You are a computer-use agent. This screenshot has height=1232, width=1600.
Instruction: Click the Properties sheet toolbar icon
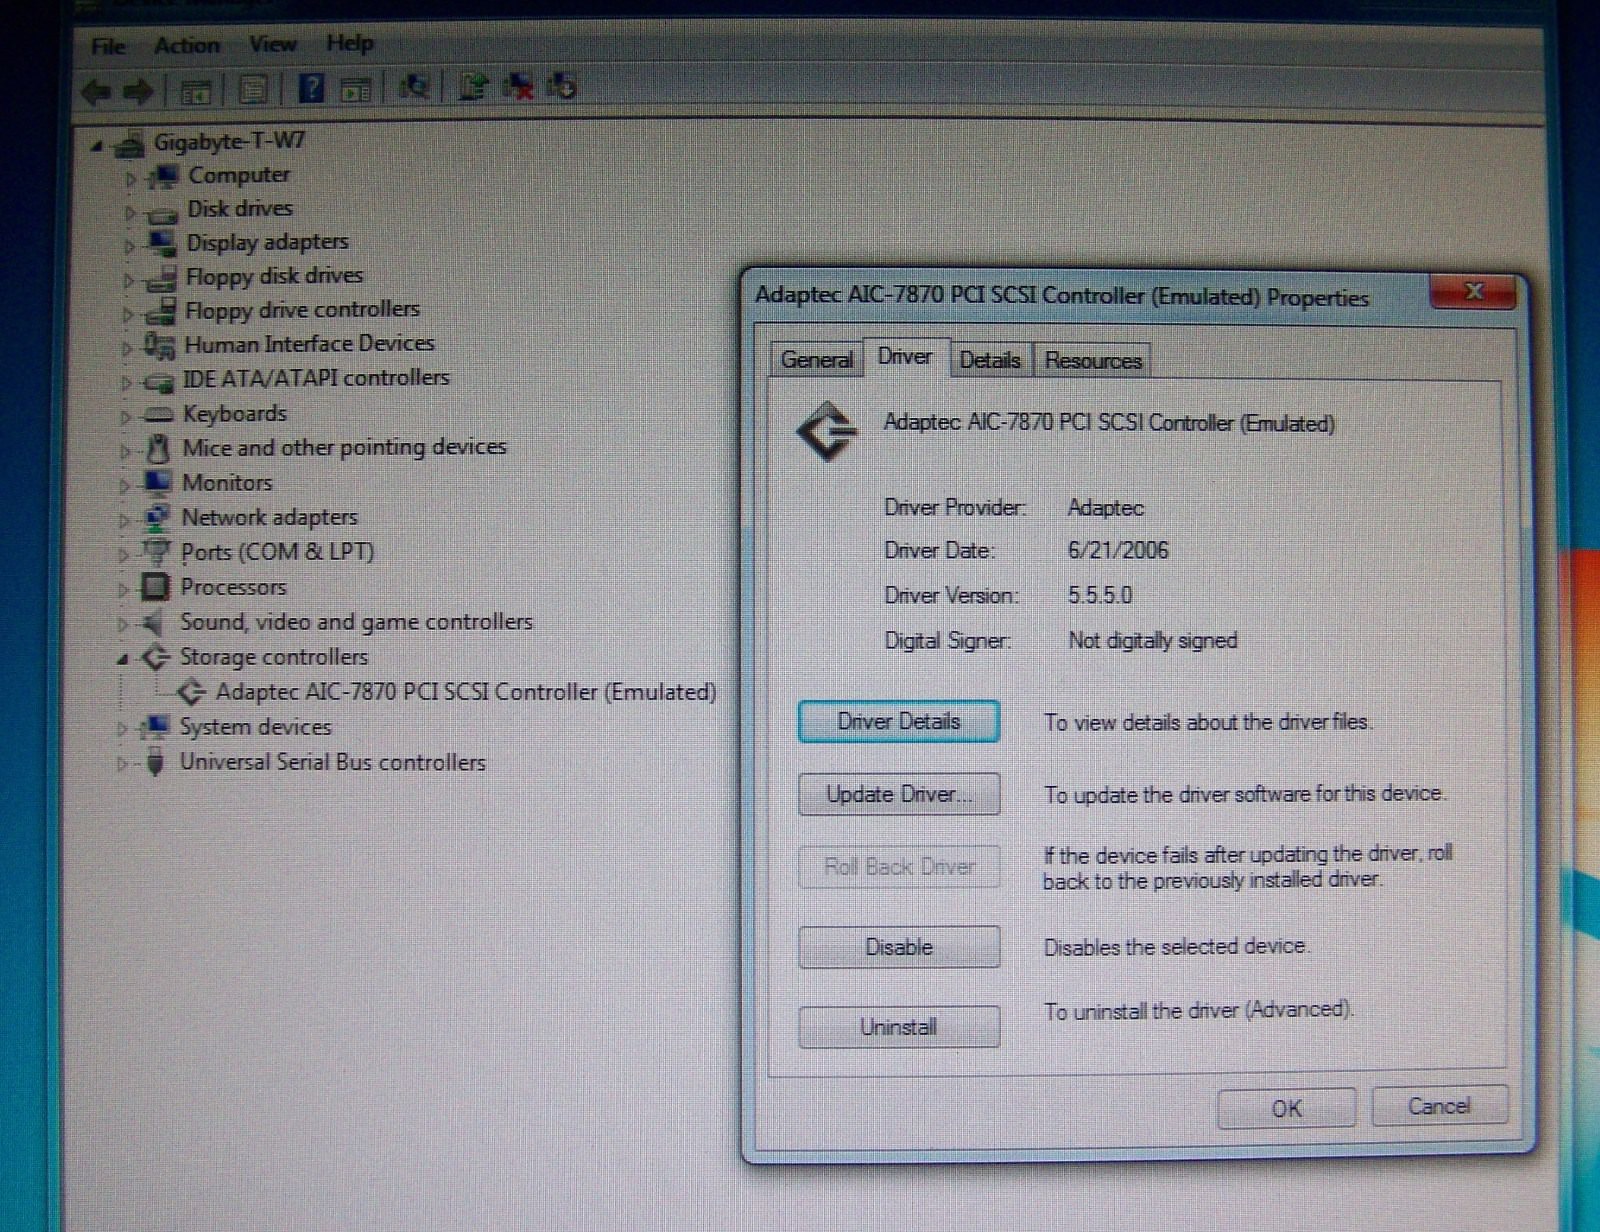[253, 91]
